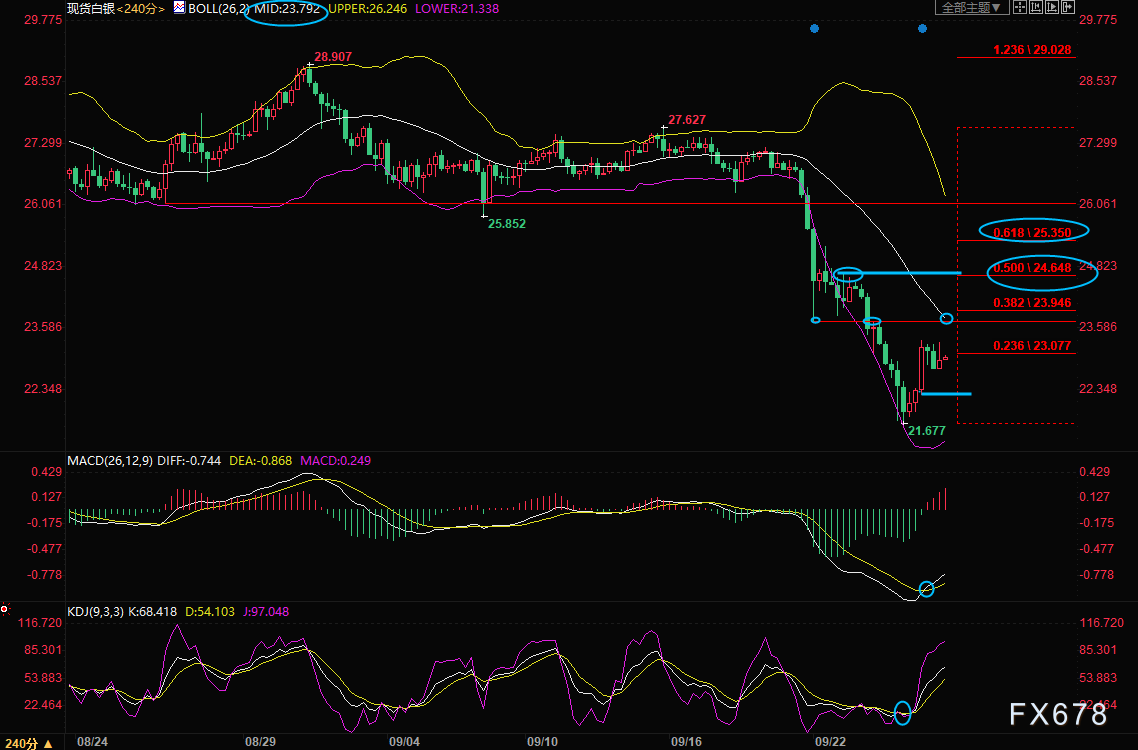This screenshot has width=1138, height=750.
Task: Click the DIFF:-0.744 value
Action: click(x=189, y=460)
